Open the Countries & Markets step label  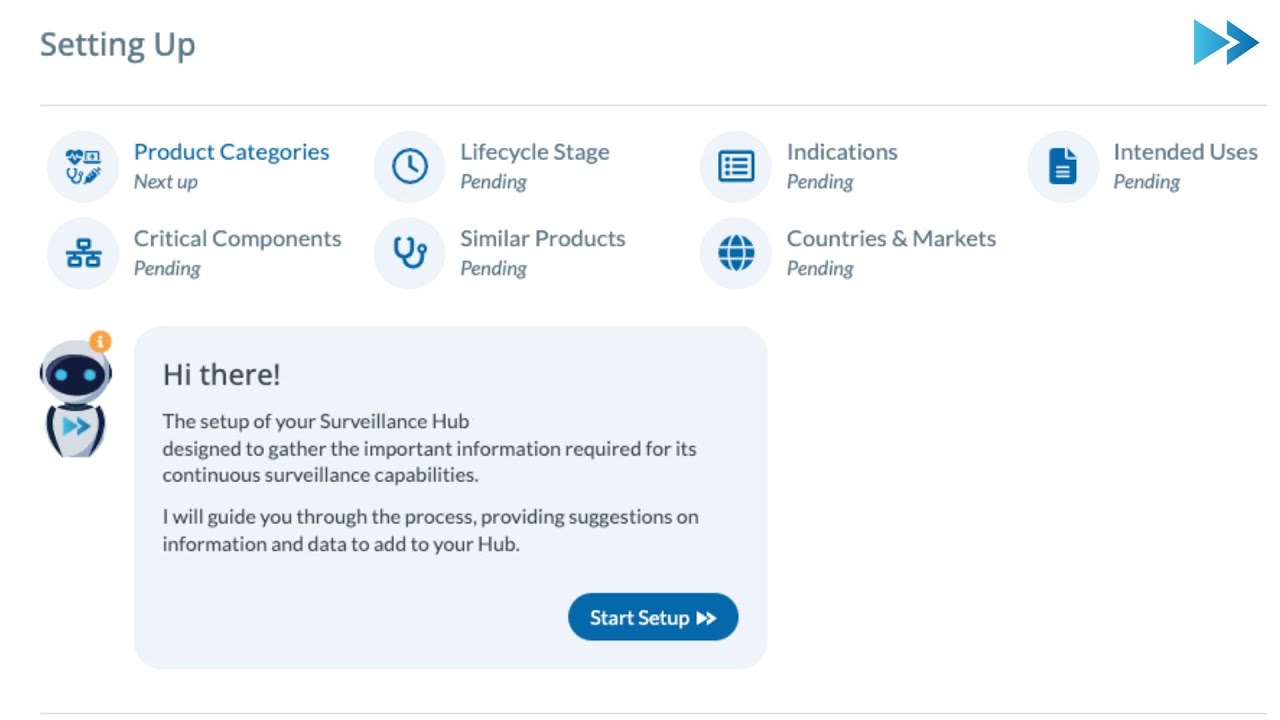pyautogui.click(x=892, y=239)
